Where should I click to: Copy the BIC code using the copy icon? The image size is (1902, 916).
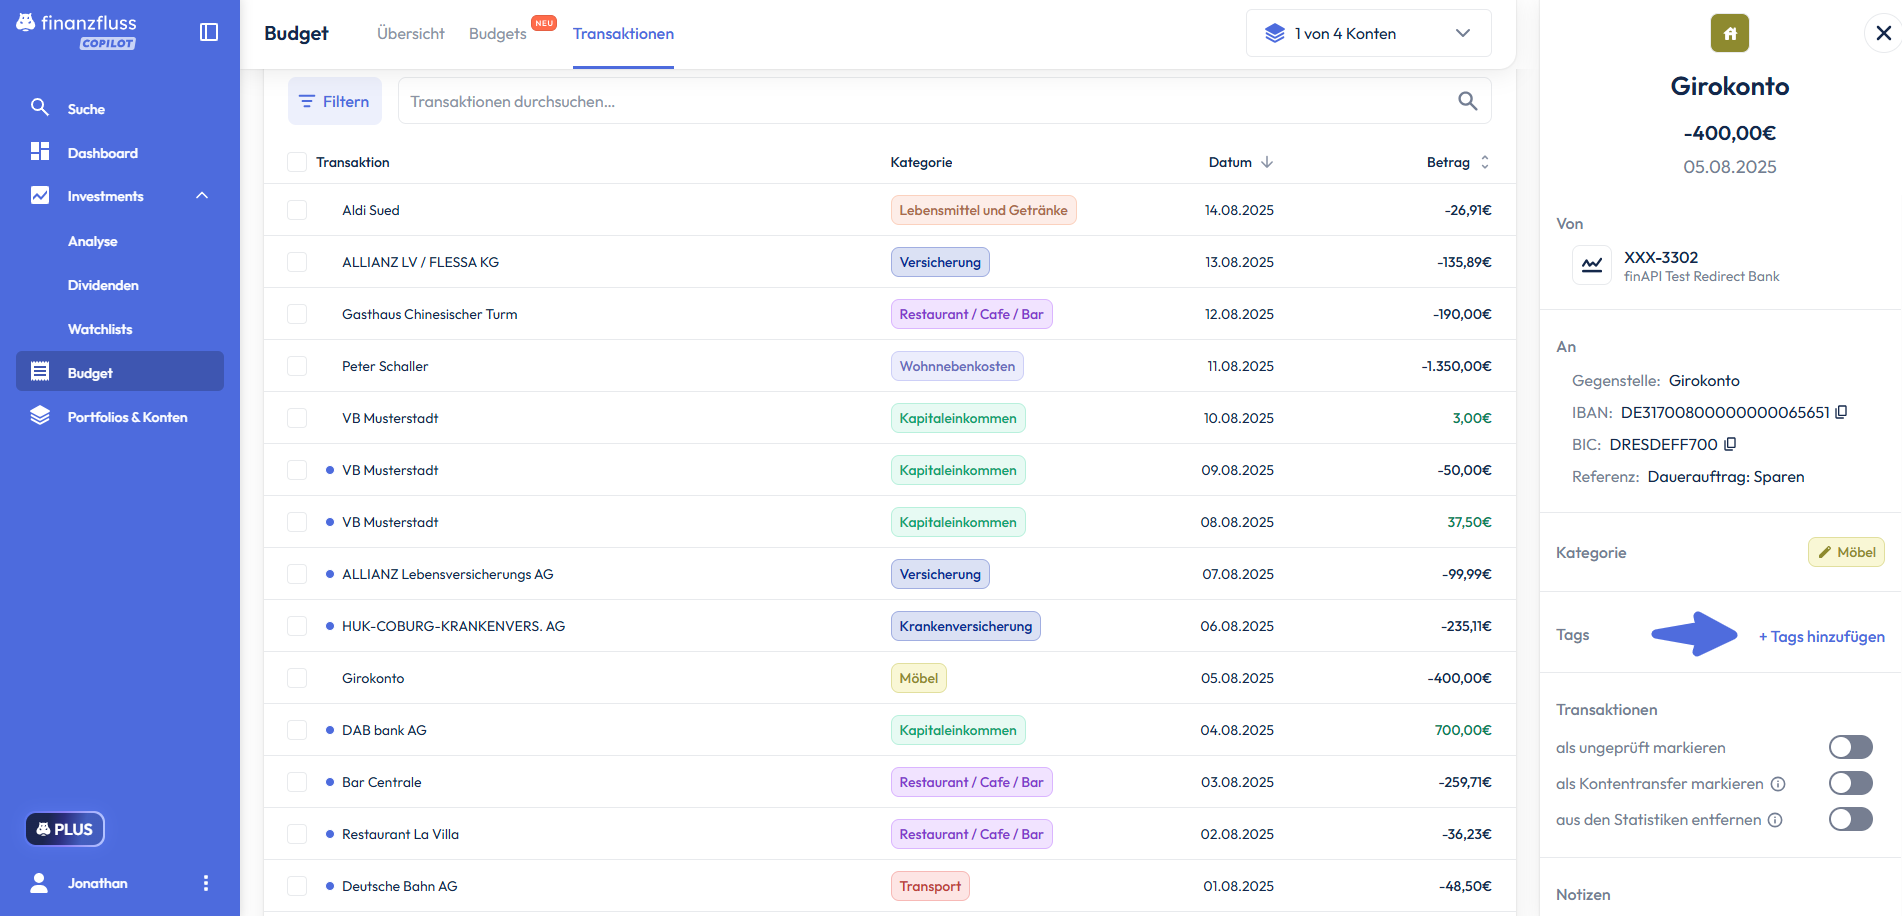1730,444
